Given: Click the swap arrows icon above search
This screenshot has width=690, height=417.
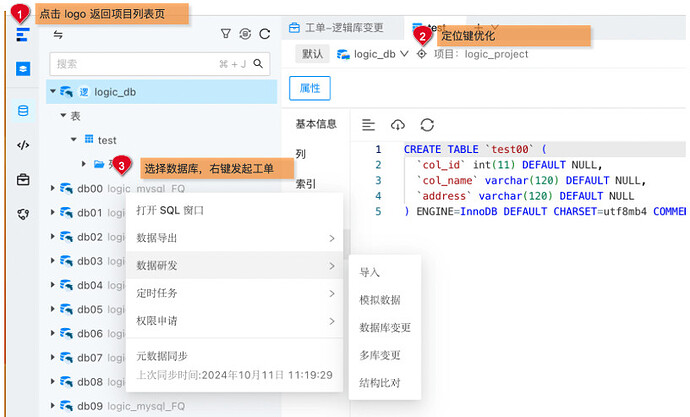Looking at the screenshot, I should click(x=58, y=34).
